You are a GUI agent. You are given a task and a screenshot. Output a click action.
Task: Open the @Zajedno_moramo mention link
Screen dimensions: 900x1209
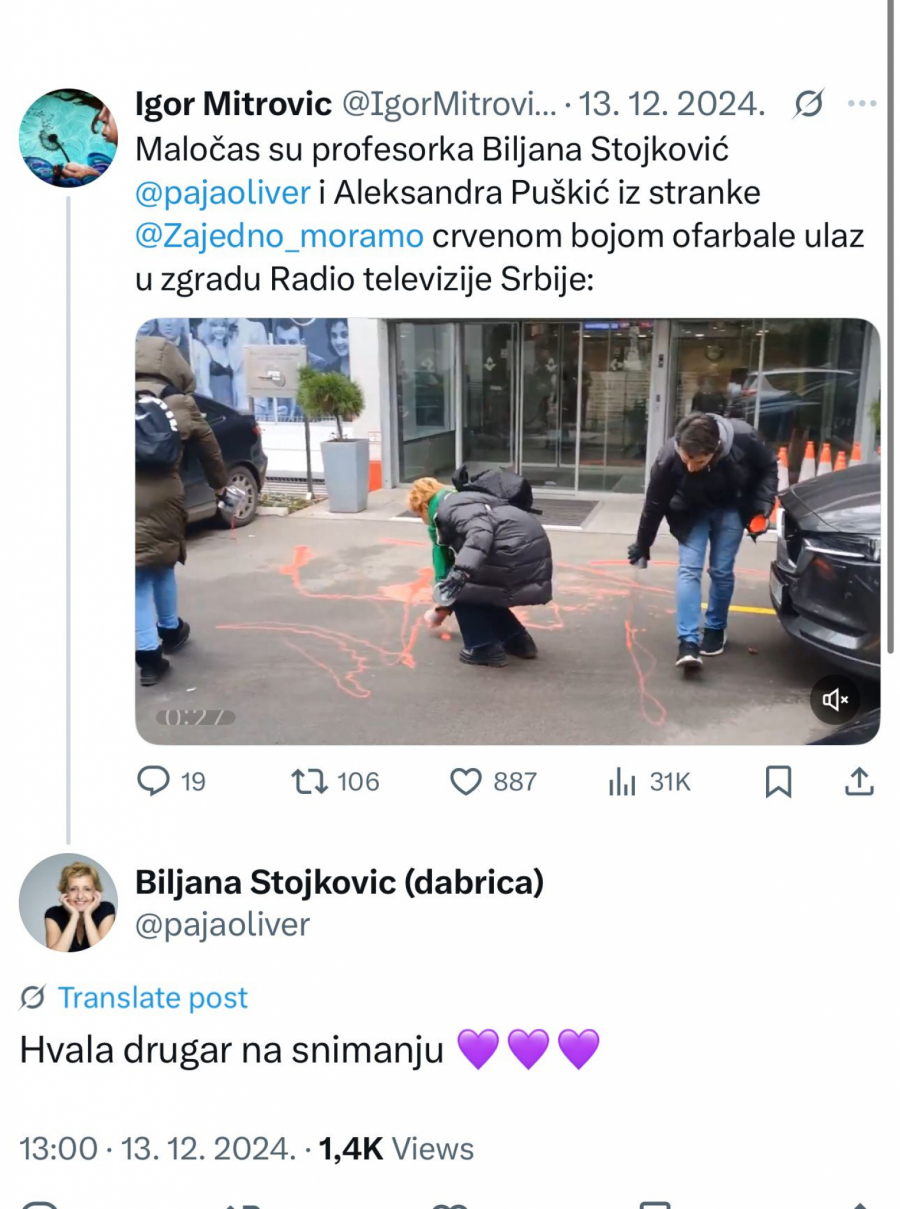coord(279,236)
